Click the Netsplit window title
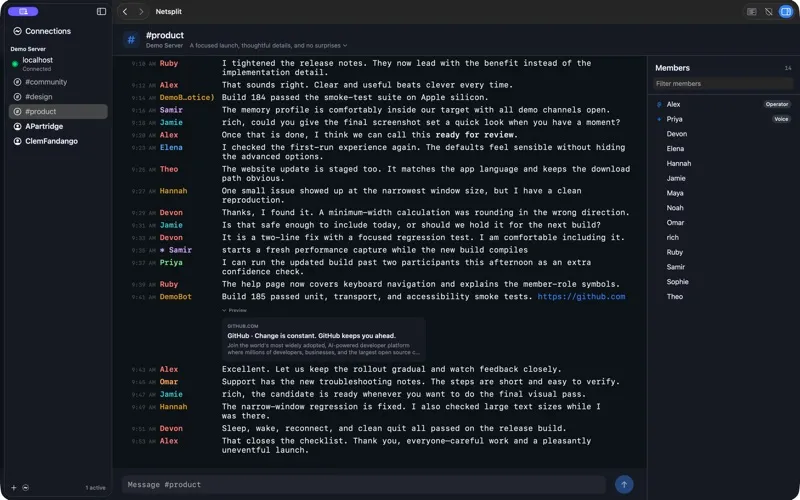 point(168,12)
